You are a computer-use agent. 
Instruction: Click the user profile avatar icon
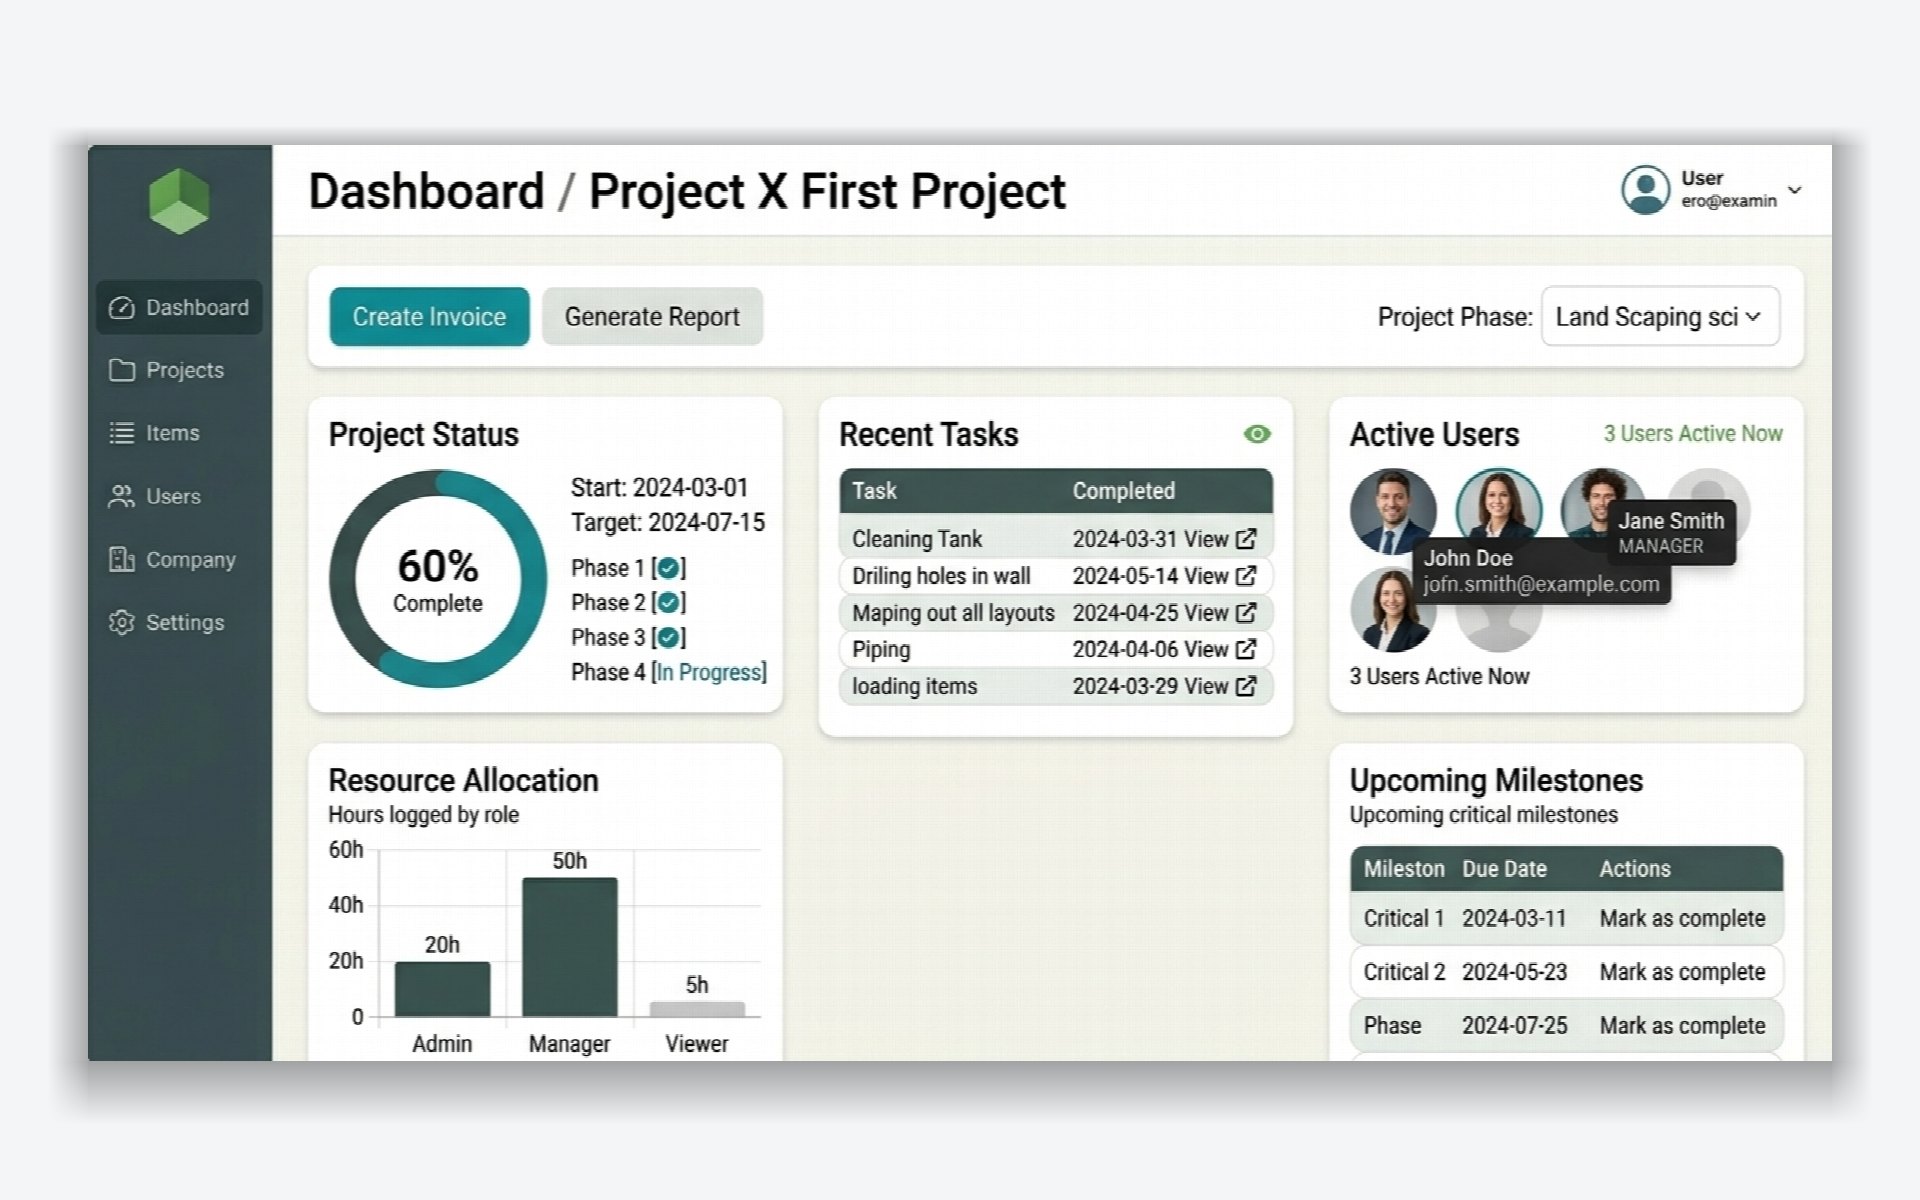point(1645,190)
